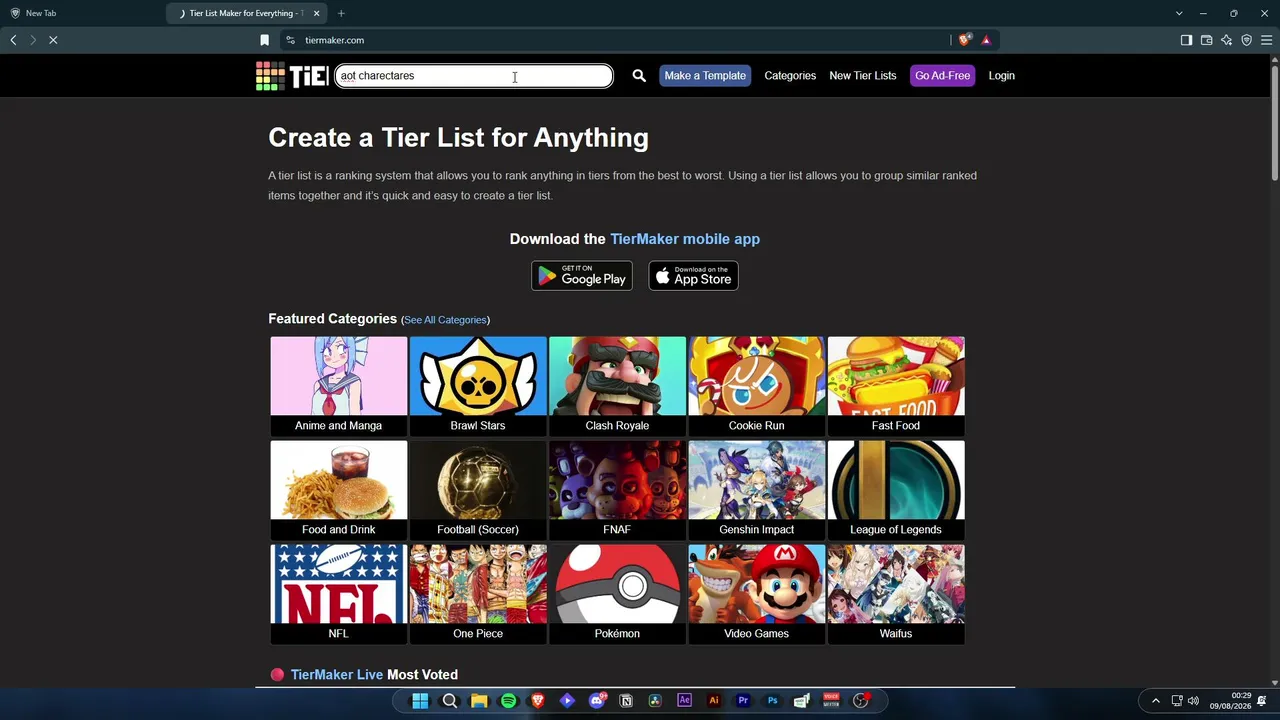Screen dimensions: 1280x720
Task: Open the Fast Food category thumbnail
Action: tap(896, 386)
